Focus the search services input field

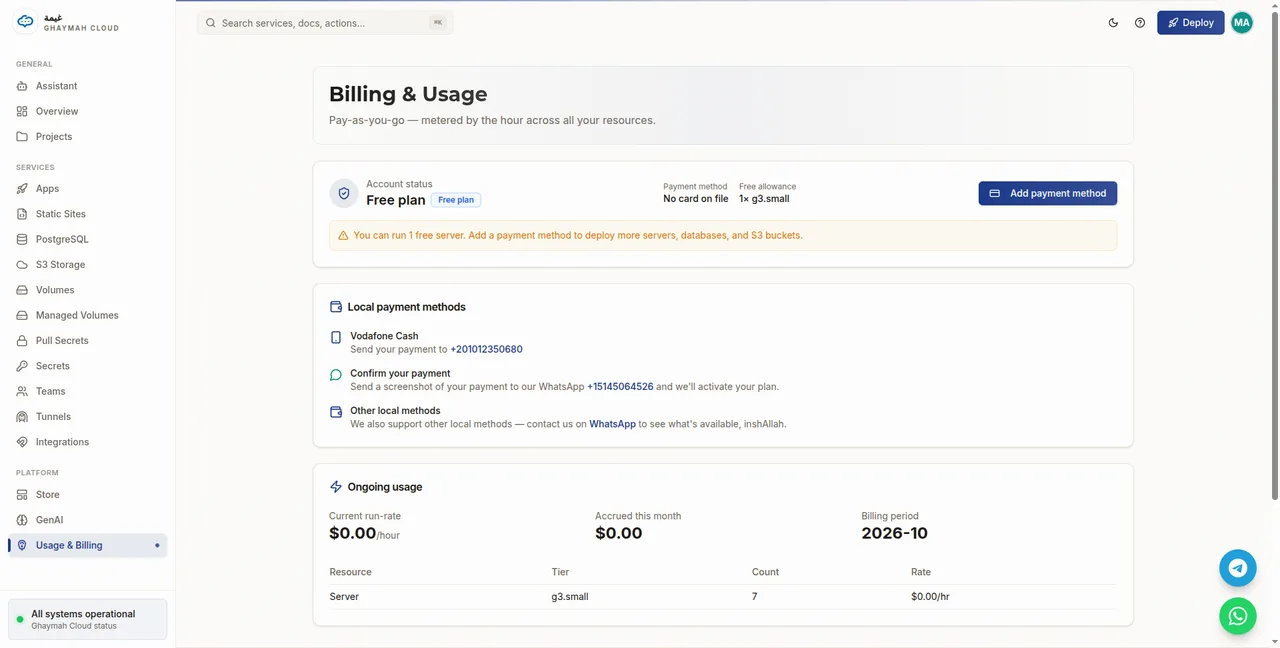(325, 22)
